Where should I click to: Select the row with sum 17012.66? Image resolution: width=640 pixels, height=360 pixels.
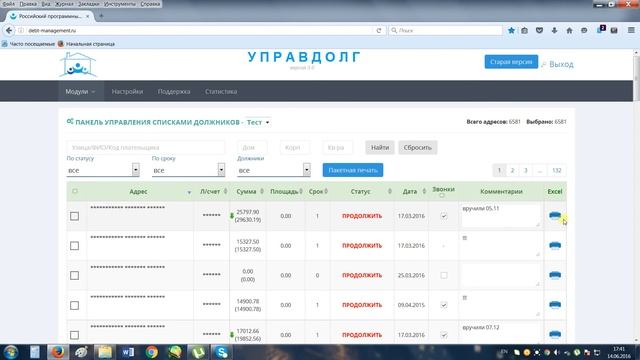pos(74,335)
